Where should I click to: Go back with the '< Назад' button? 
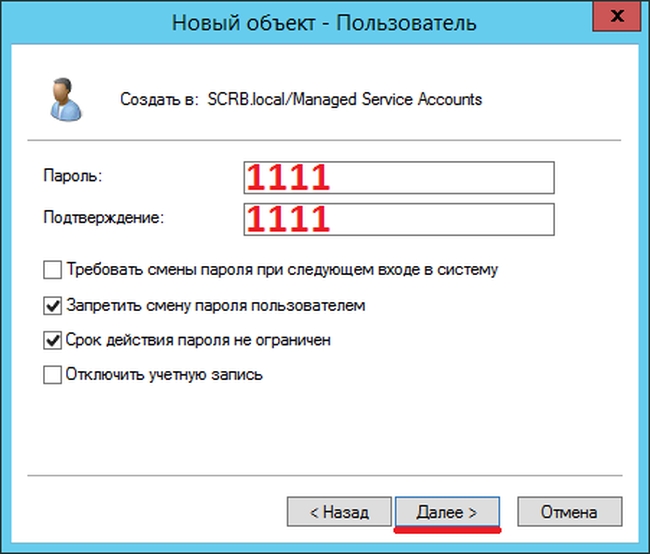(x=338, y=511)
